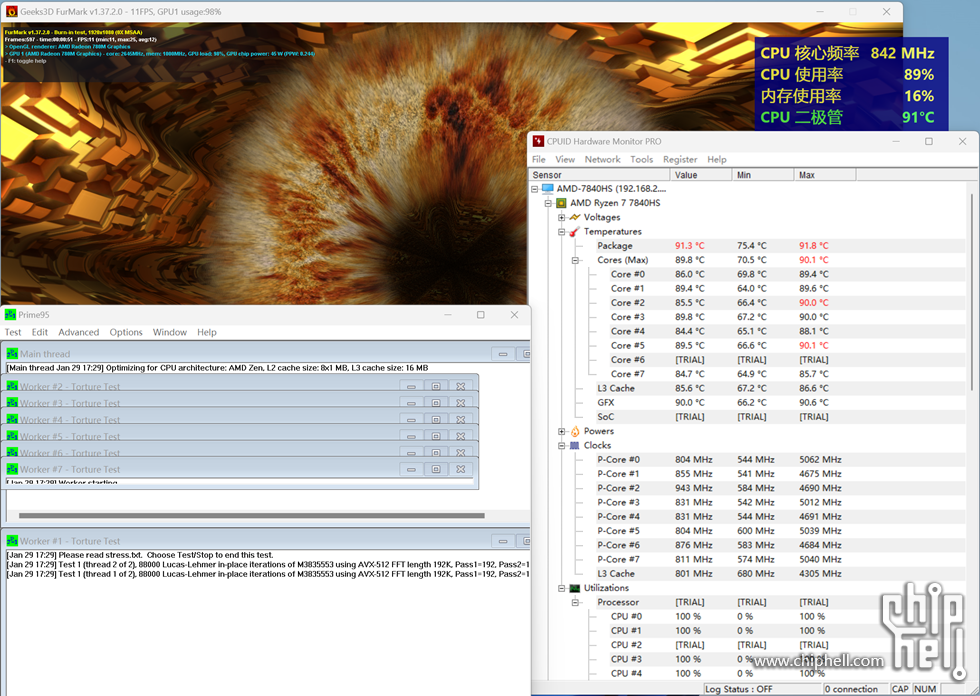Open the Register menu in Hardware Monitor
This screenshot has width=980, height=696.
[680, 159]
